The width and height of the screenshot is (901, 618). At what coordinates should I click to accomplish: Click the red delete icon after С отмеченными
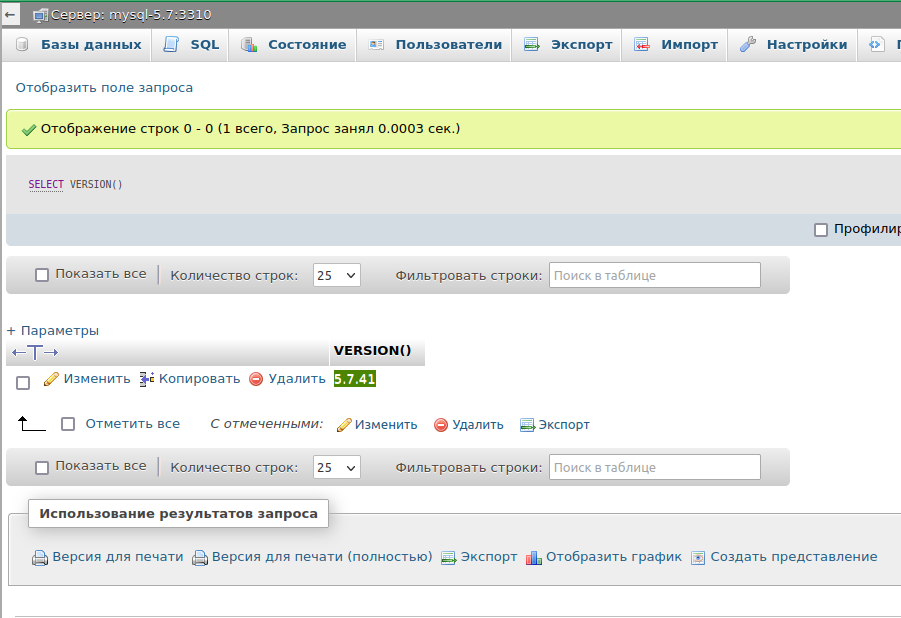pos(441,425)
